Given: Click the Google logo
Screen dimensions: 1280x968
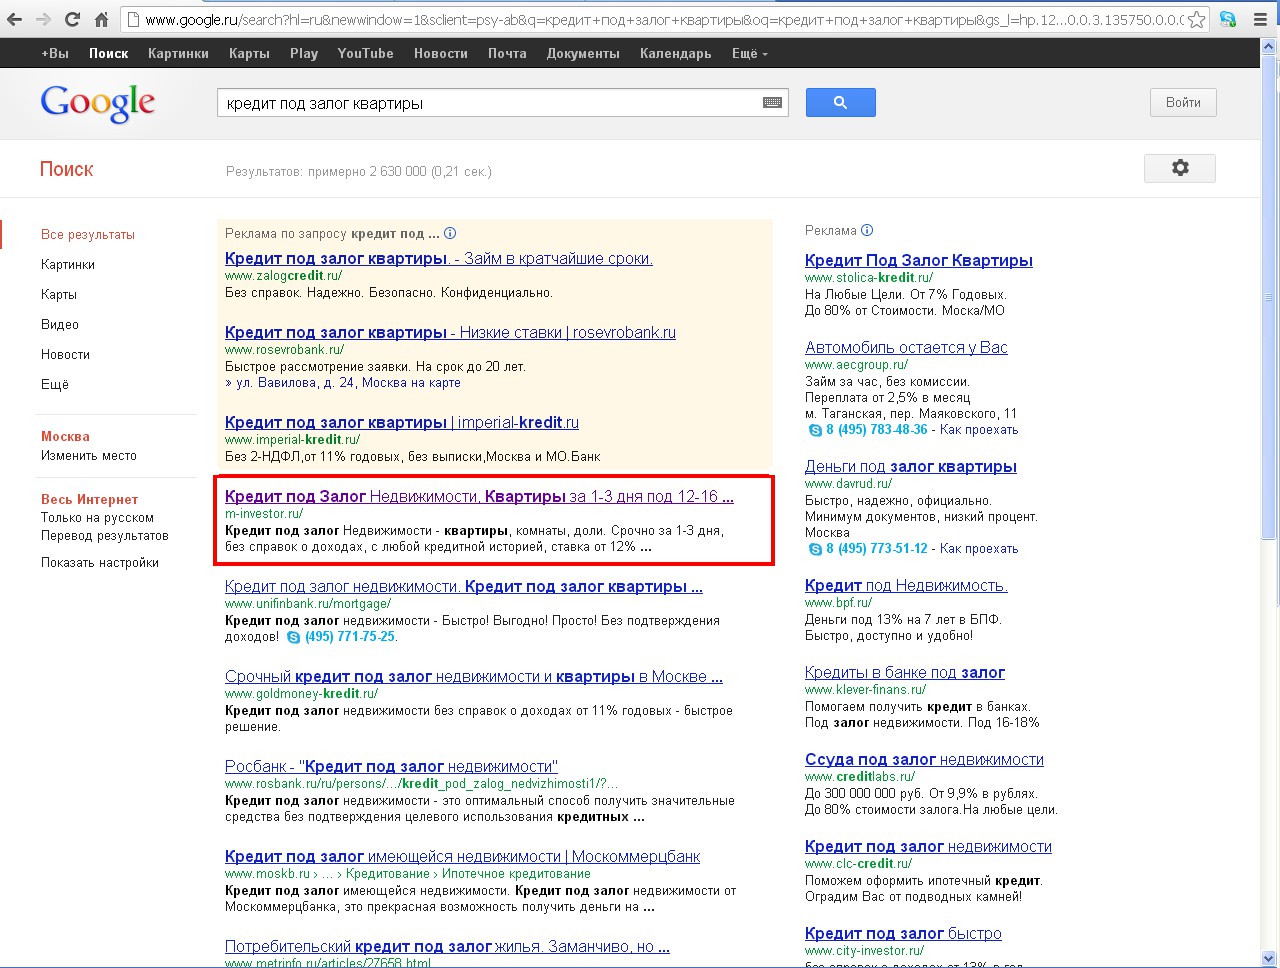Looking at the screenshot, I should (98, 103).
